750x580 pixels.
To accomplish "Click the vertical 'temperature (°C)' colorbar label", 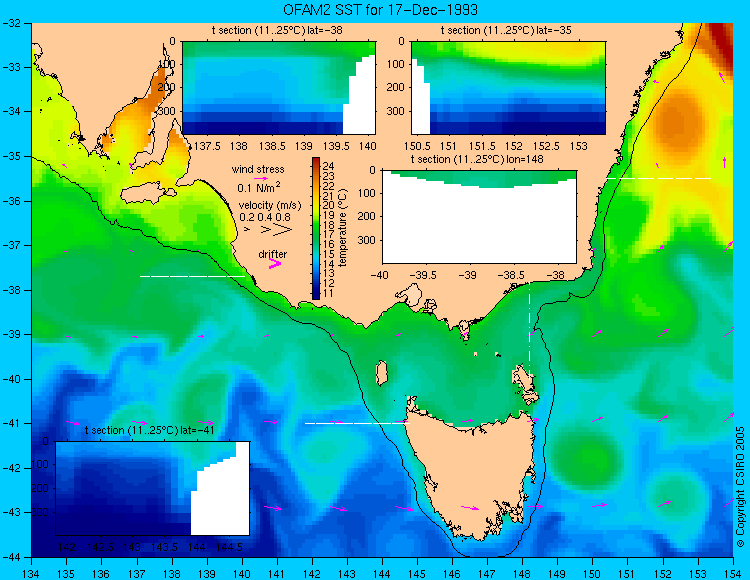I will point(342,227).
